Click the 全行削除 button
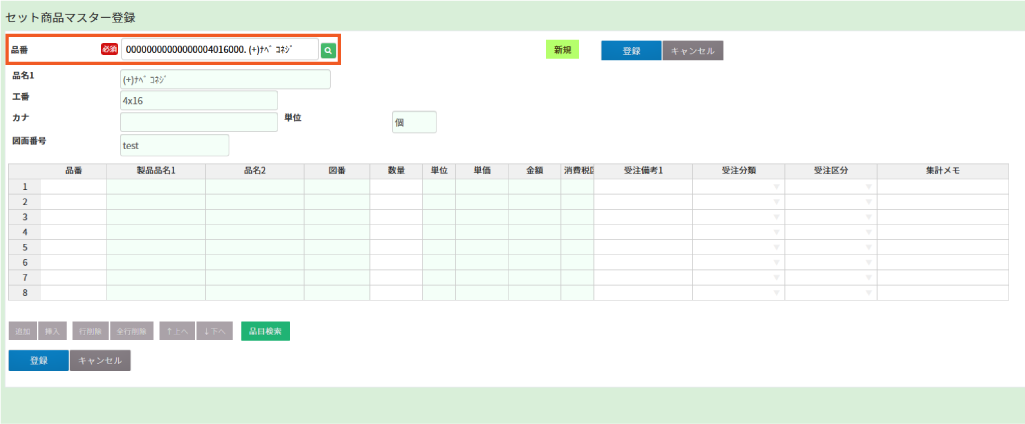This screenshot has height=424, width=1025. [x=131, y=331]
